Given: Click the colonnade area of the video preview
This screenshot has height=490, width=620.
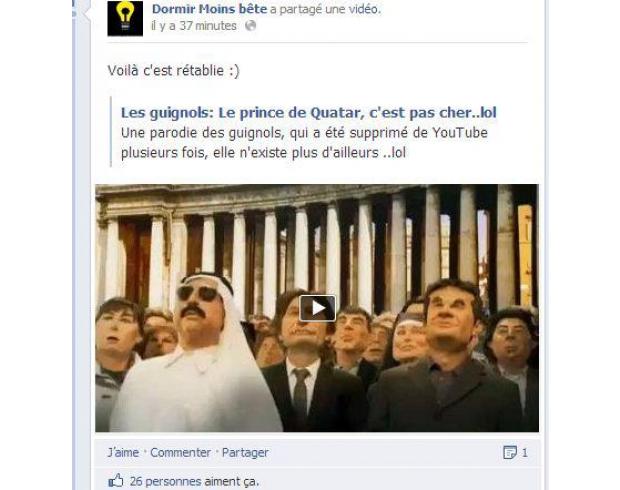Looking at the screenshot, I should pos(317,237).
